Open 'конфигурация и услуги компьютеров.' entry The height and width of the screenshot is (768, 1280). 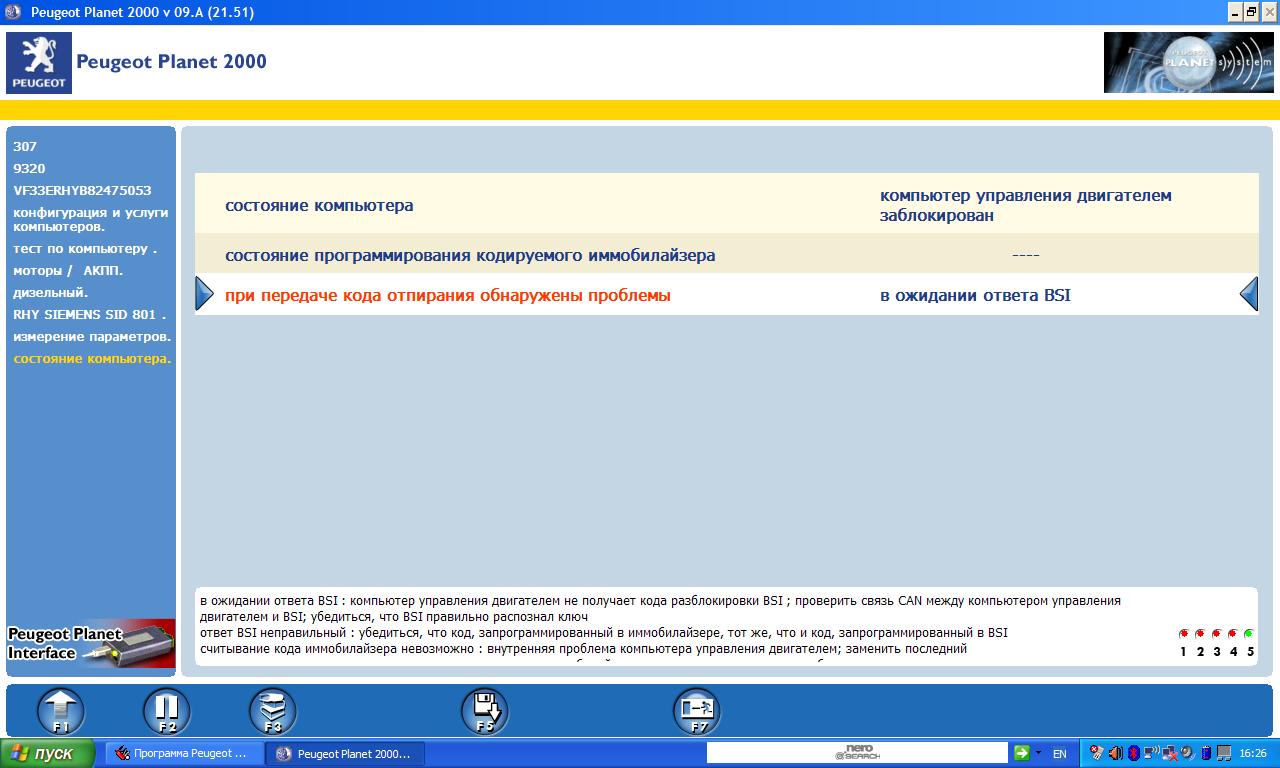[91, 219]
